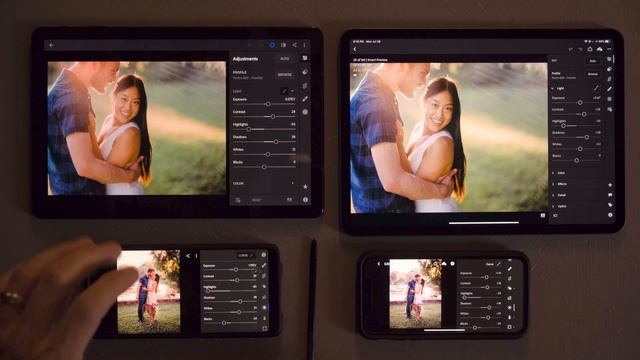The height and width of the screenshot is (360, 640).
Task: Click the AUTO button next to Adjustments on the Android tablet
Action: point(285,59)
